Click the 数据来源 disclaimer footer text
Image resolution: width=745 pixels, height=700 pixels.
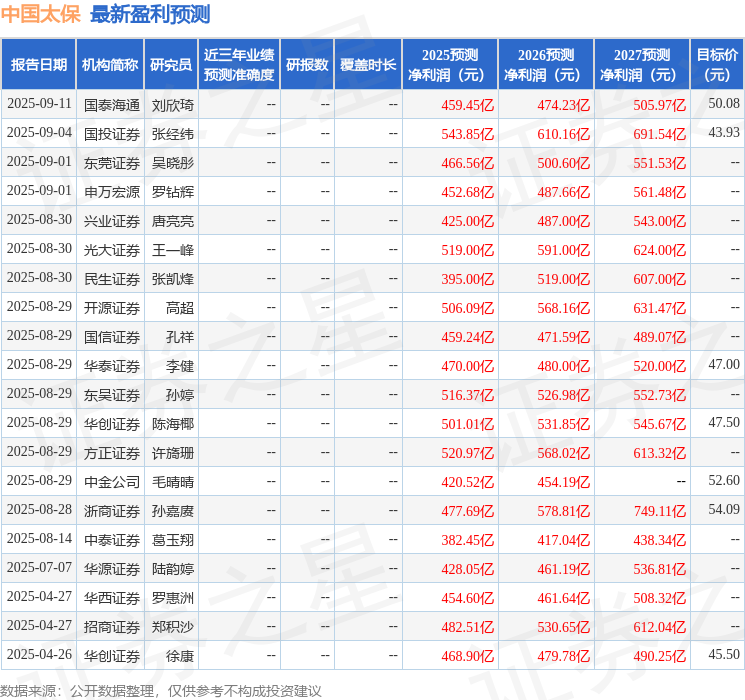[x=161, y=691]
